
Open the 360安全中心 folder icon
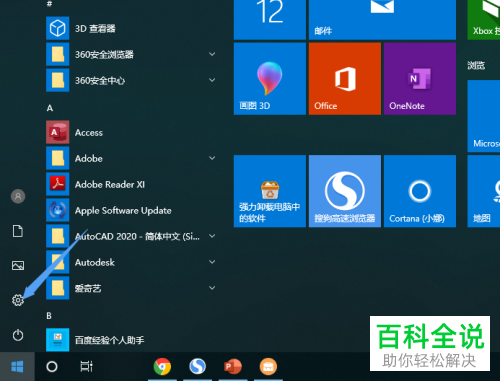[58, 80]
